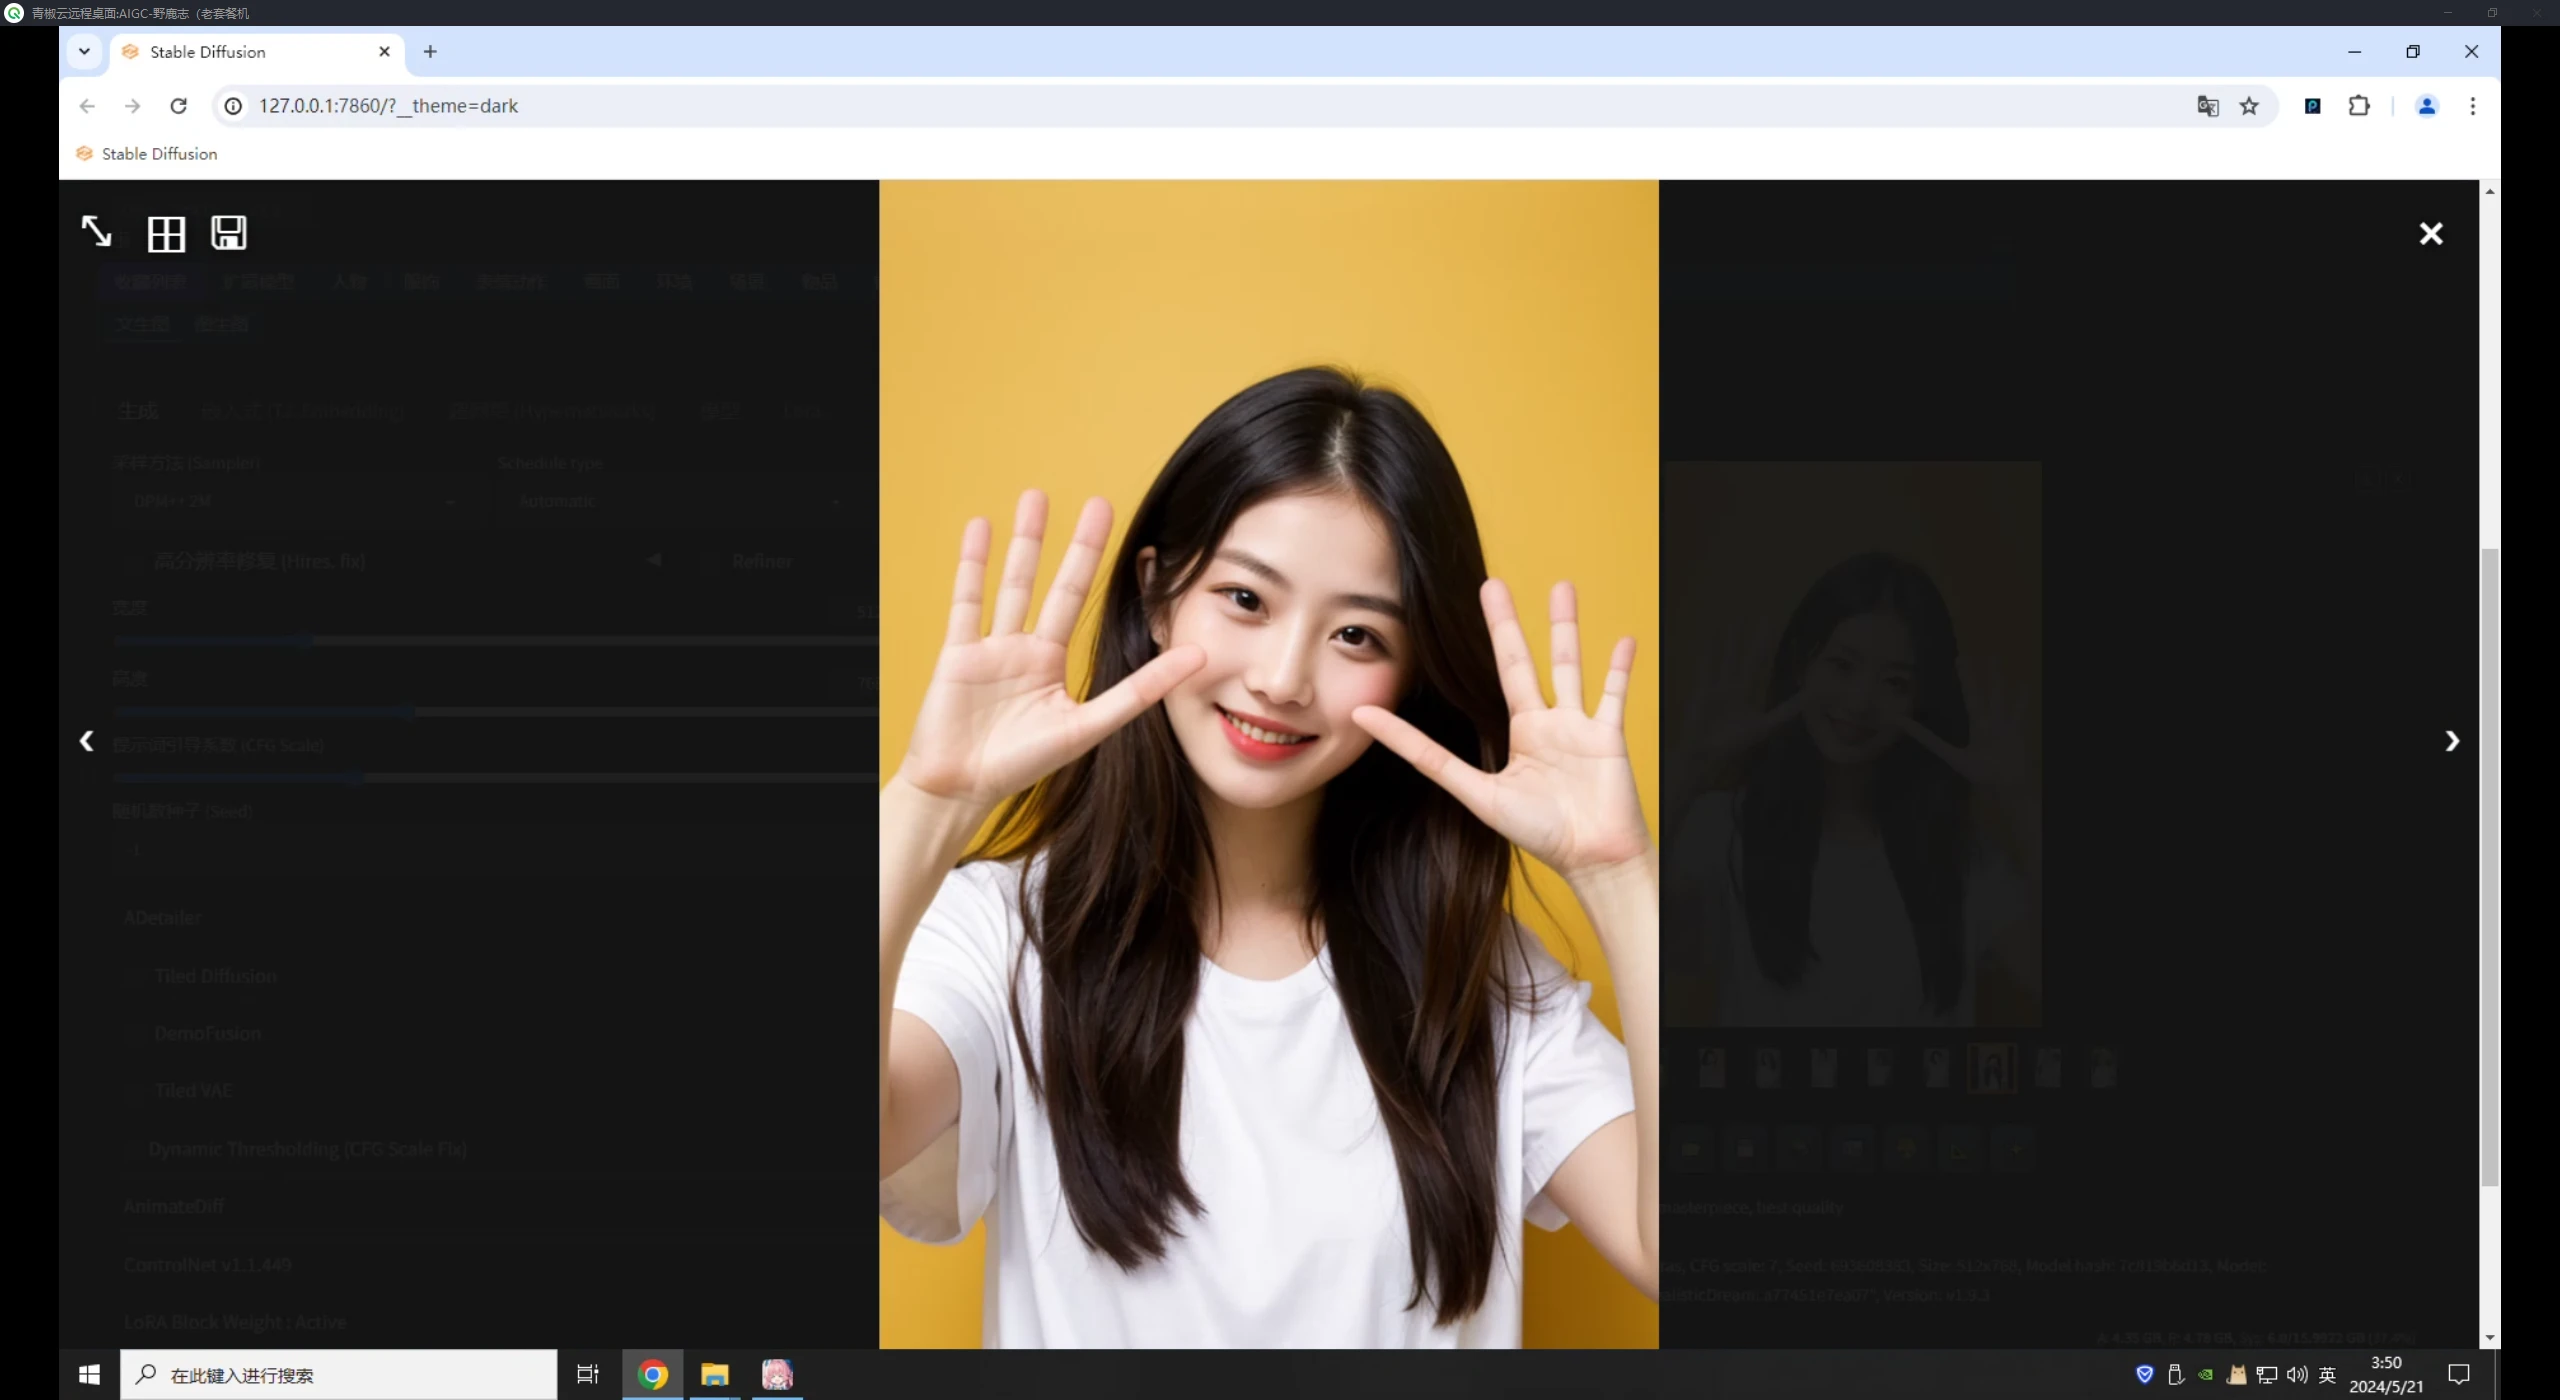2560x1400 pixels.
Task: Open the Google Translate page icon
Action: (2208, 106)
